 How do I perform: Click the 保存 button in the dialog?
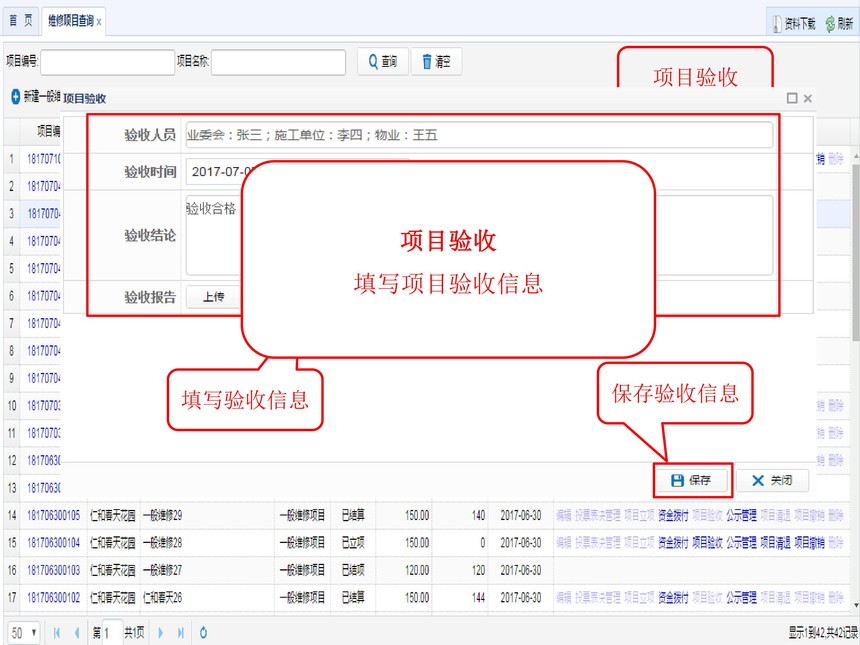click(x=691, y=480)
